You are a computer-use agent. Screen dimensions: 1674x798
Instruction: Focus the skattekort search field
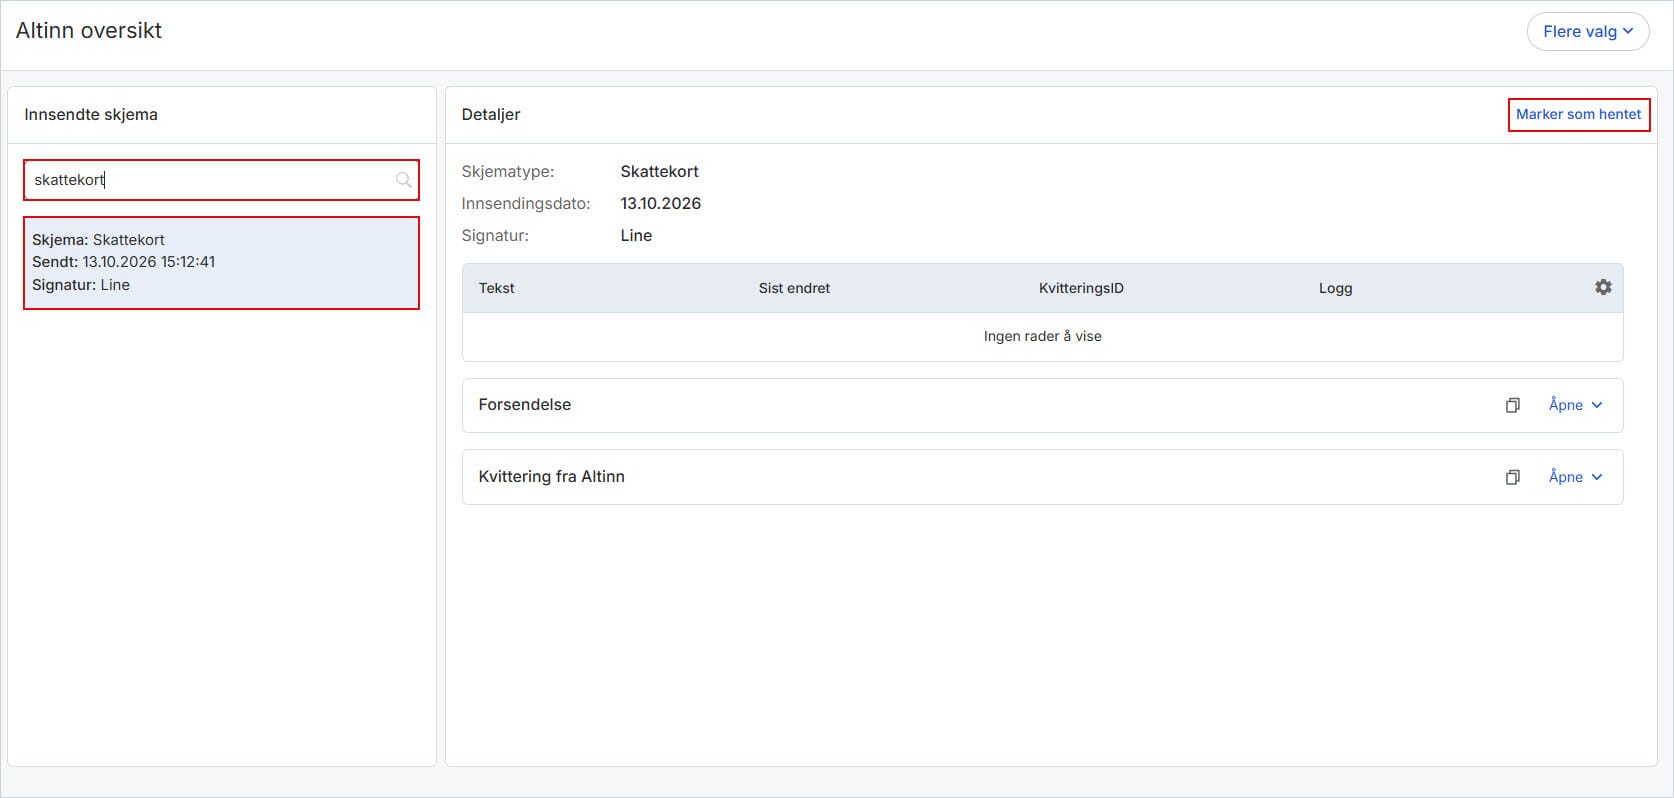pyautogui.click(x=221, y=180)
